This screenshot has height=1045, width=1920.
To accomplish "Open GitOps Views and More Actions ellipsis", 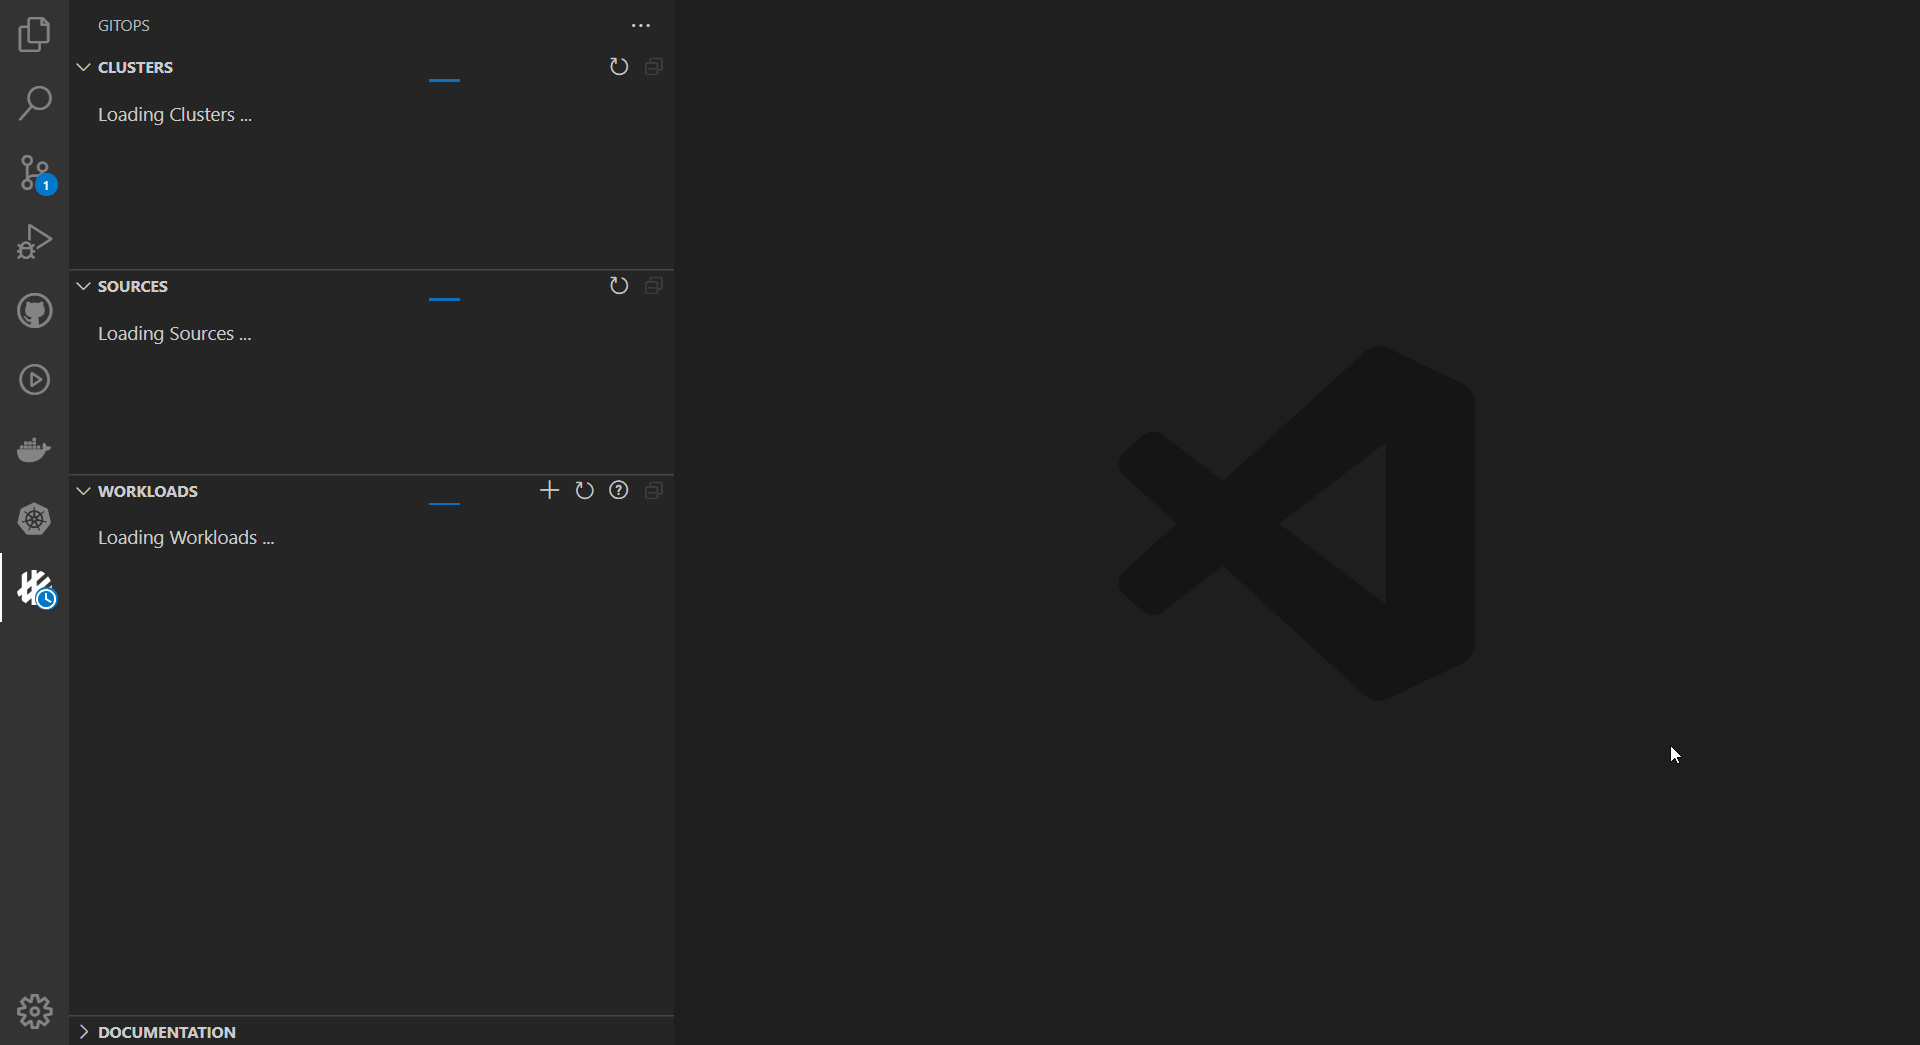I will [x=641, y=26].
